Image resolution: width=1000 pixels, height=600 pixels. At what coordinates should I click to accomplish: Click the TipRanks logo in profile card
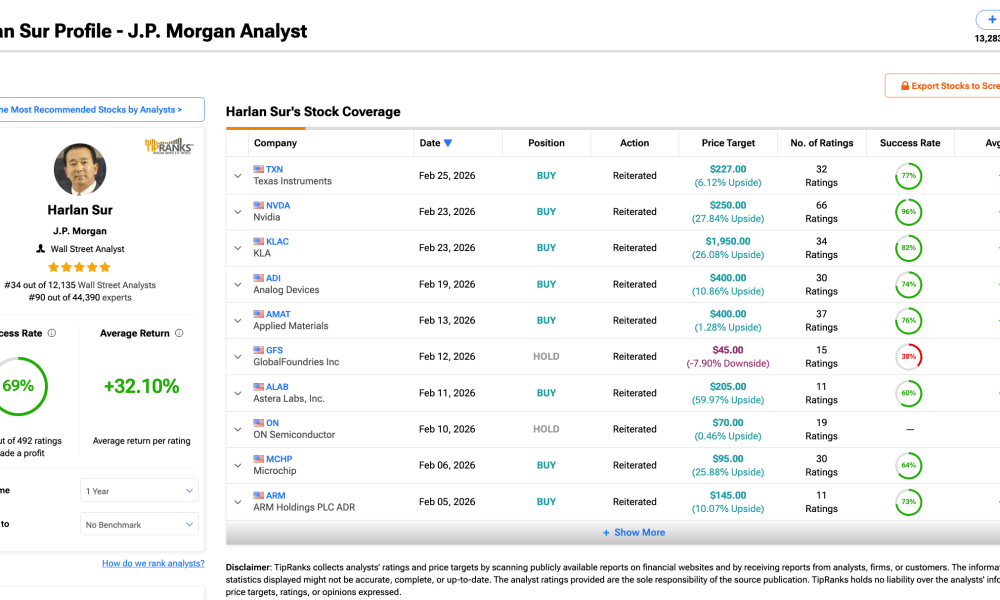click(169, 146)
